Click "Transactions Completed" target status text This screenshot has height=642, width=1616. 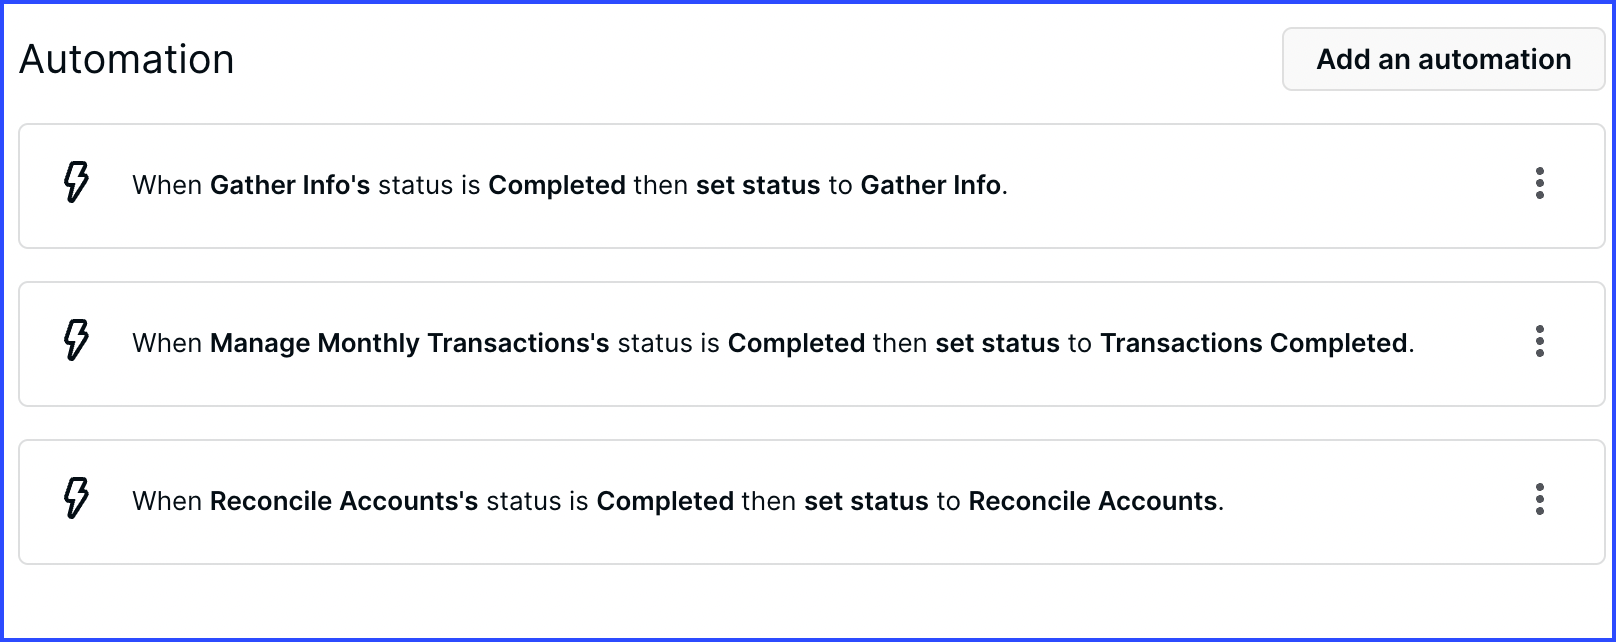click(x=1254, y=343)
